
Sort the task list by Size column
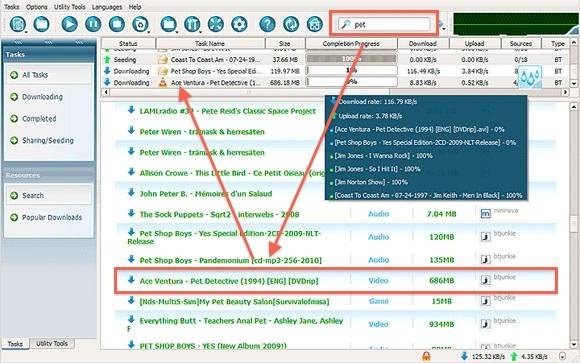pyautogui.click(x=285, y=44)
